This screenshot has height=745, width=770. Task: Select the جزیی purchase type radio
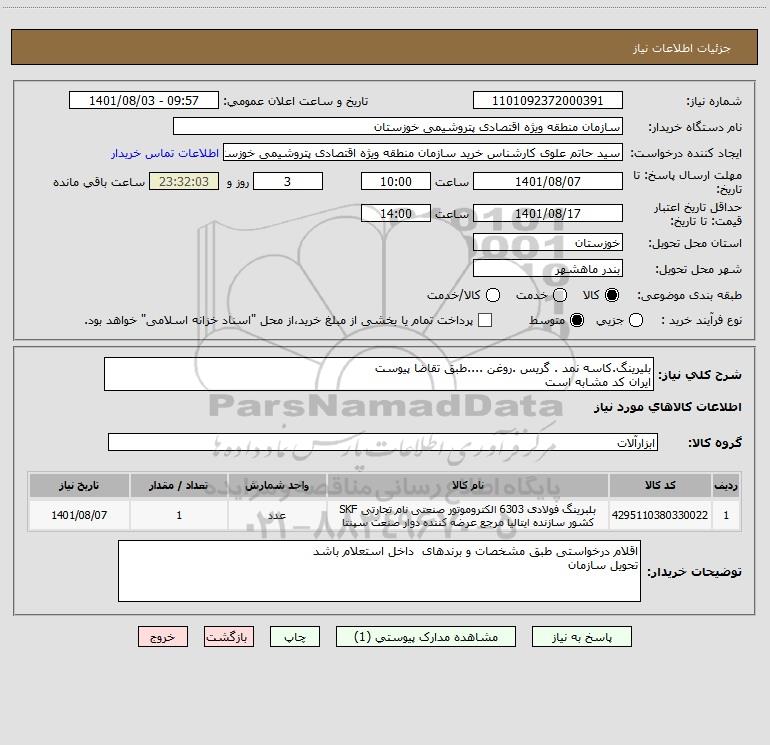click(635, 321)
